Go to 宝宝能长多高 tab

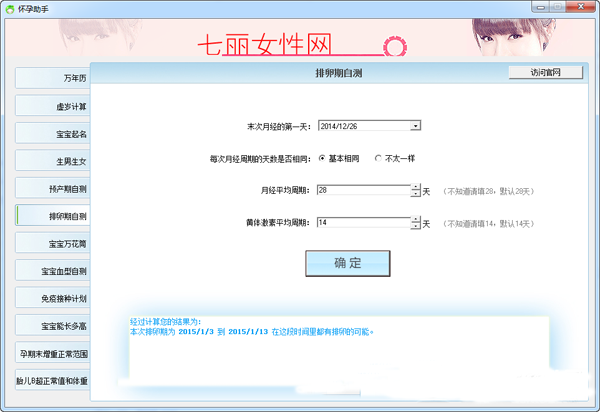tap(53, 326)
